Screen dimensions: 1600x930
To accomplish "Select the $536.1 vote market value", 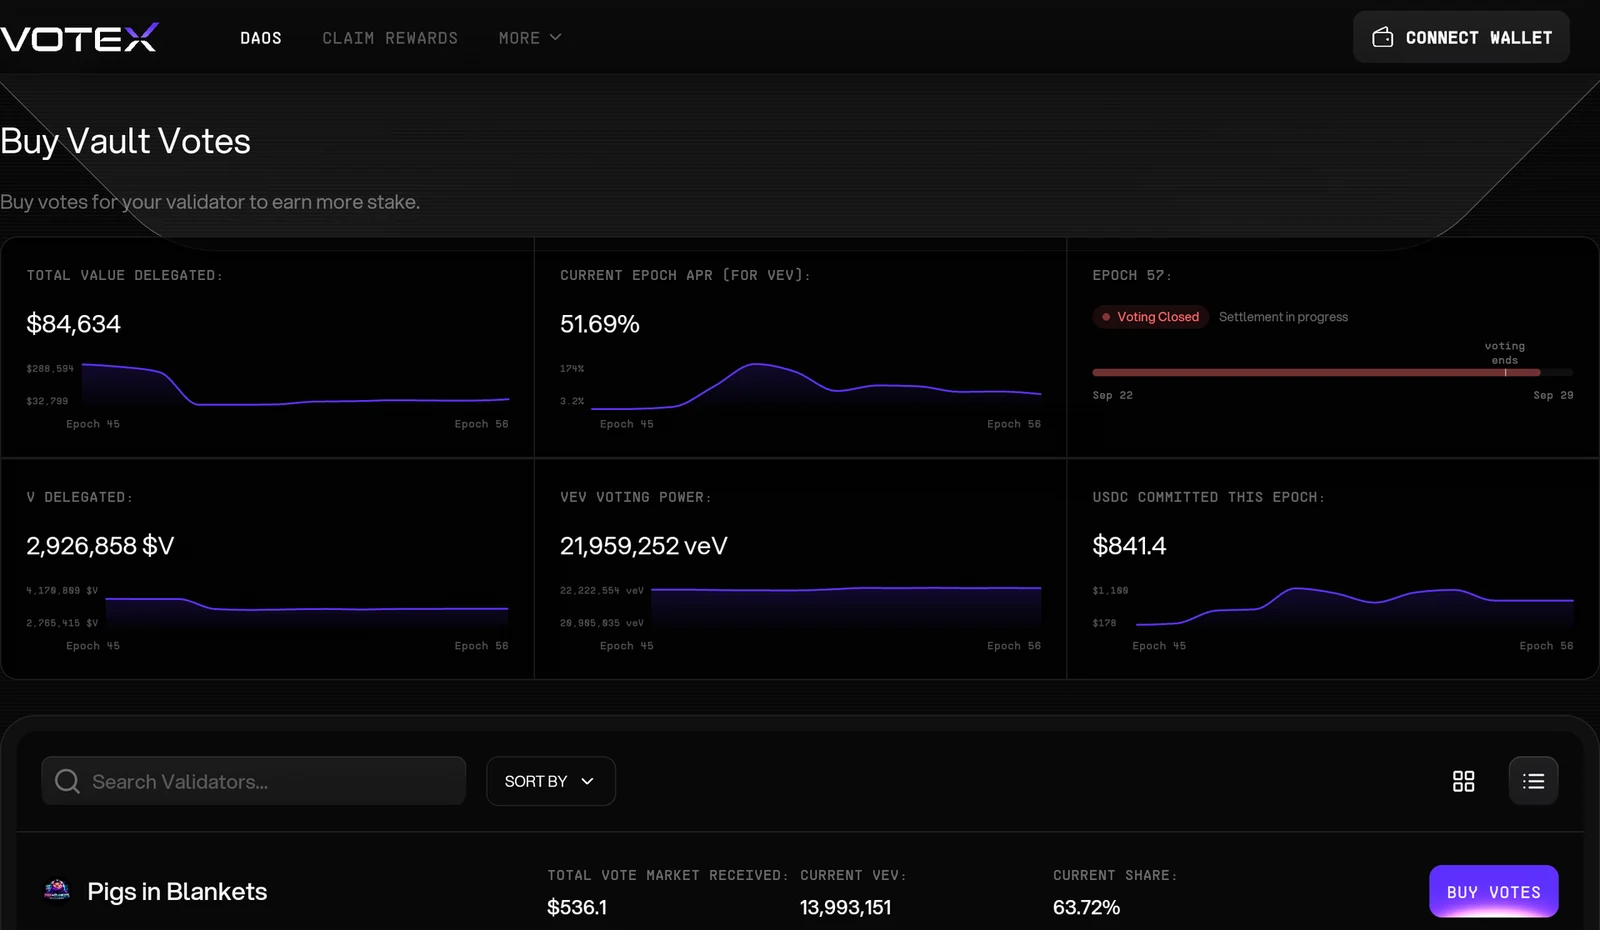I will point(577,907).
